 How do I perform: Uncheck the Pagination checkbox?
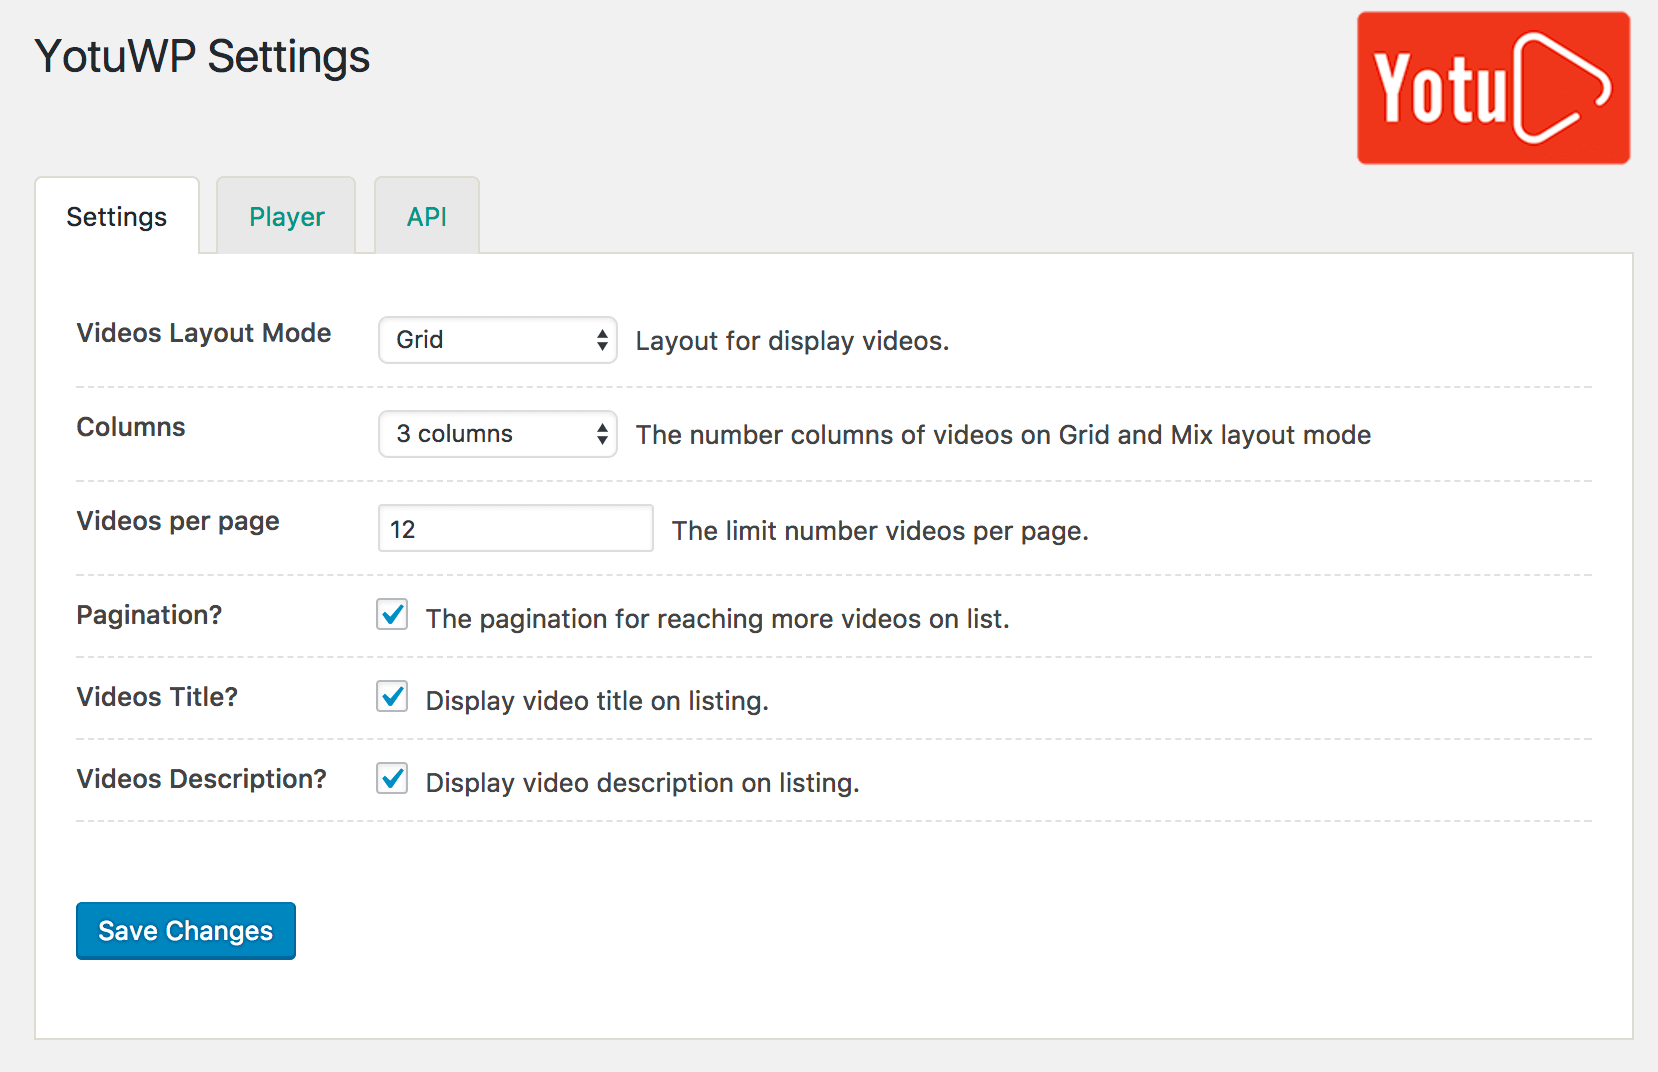pos(392,614)
